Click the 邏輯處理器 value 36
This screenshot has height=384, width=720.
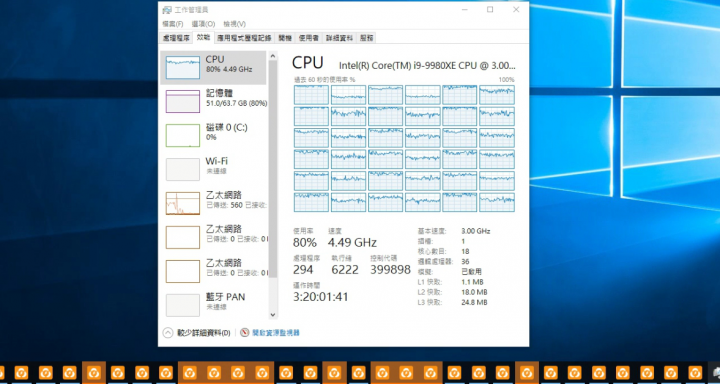tap(465, 261)
